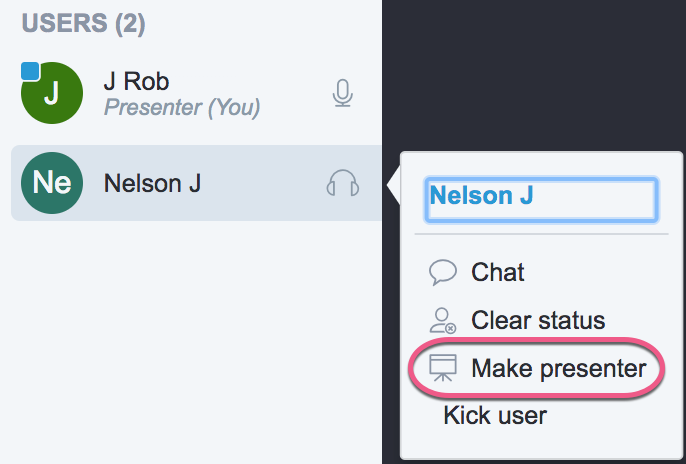Select Kick user from the menu

tap(495, 415)
